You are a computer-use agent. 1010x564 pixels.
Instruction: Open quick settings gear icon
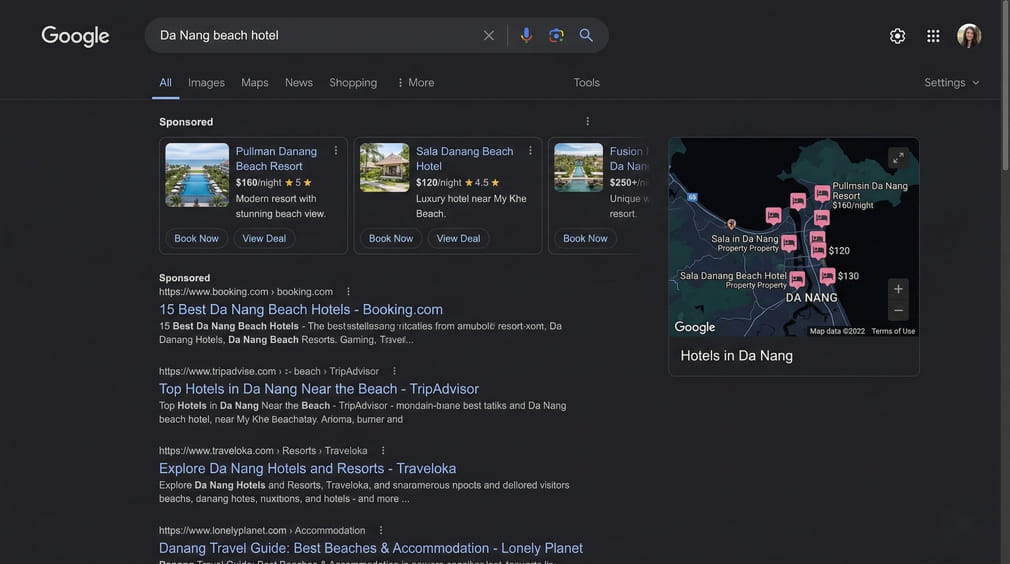[897, 36]
